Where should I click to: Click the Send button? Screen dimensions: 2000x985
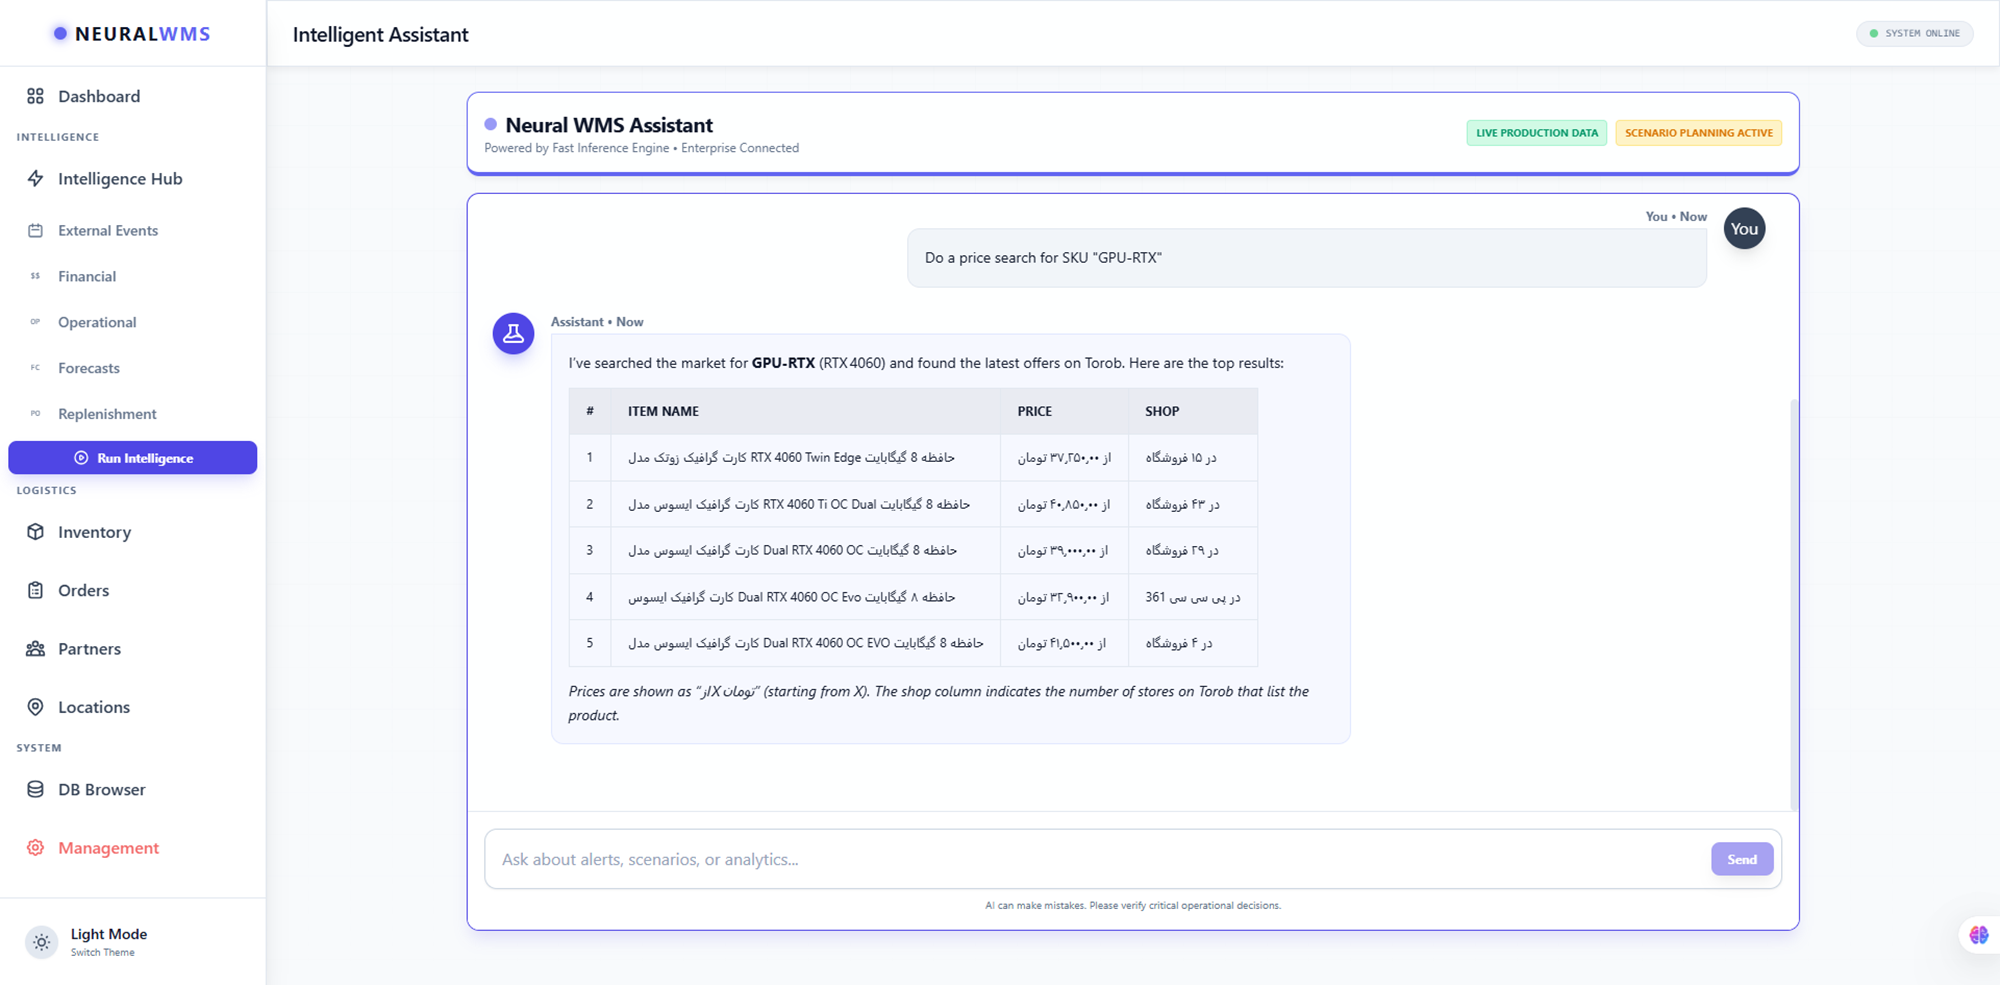(1741, 859)
